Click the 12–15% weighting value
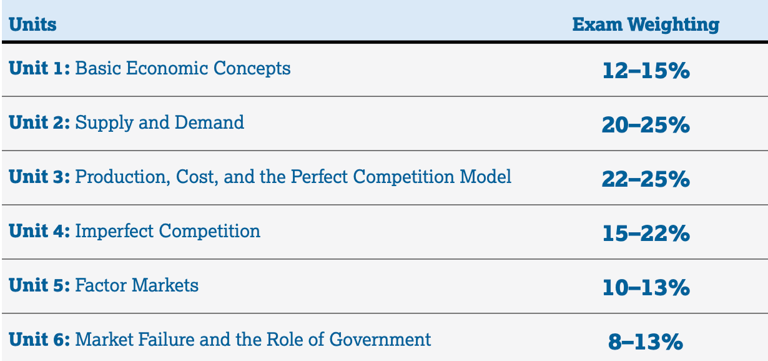The image size is (768, 361). [646, 72]
